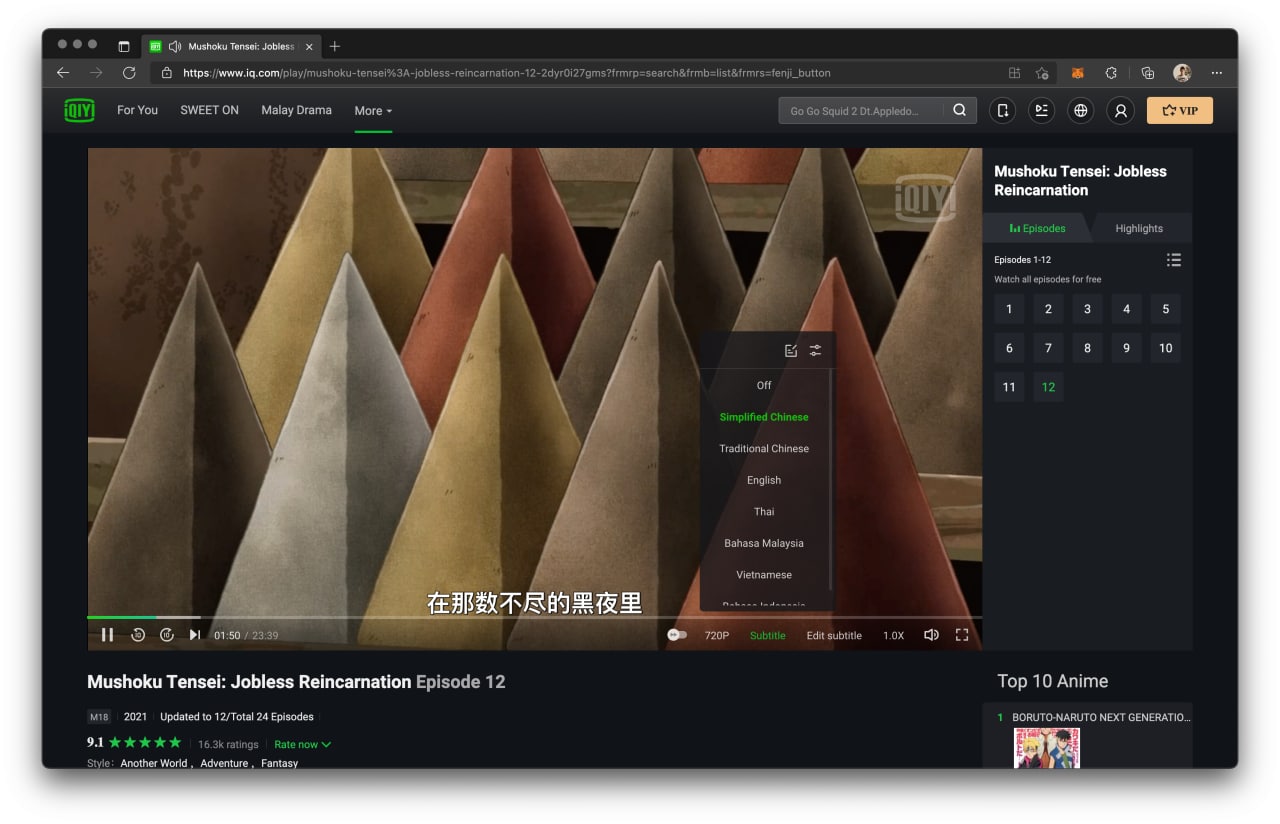
Task: Open the Adventure style link
Action: [x=224, y=763]
